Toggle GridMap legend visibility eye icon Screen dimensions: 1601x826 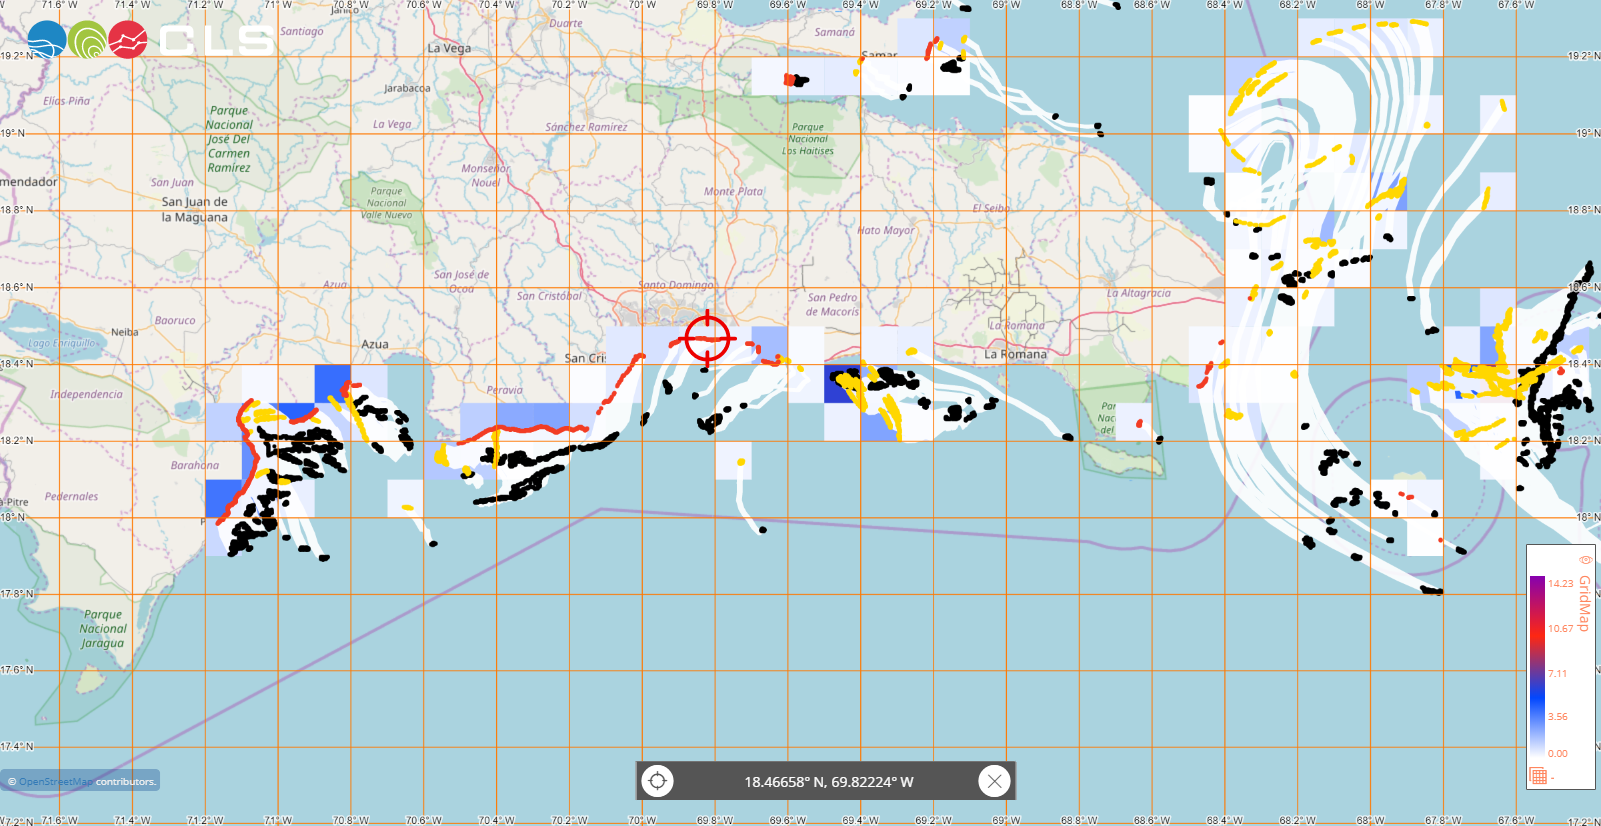click(x=1584, y=560)
